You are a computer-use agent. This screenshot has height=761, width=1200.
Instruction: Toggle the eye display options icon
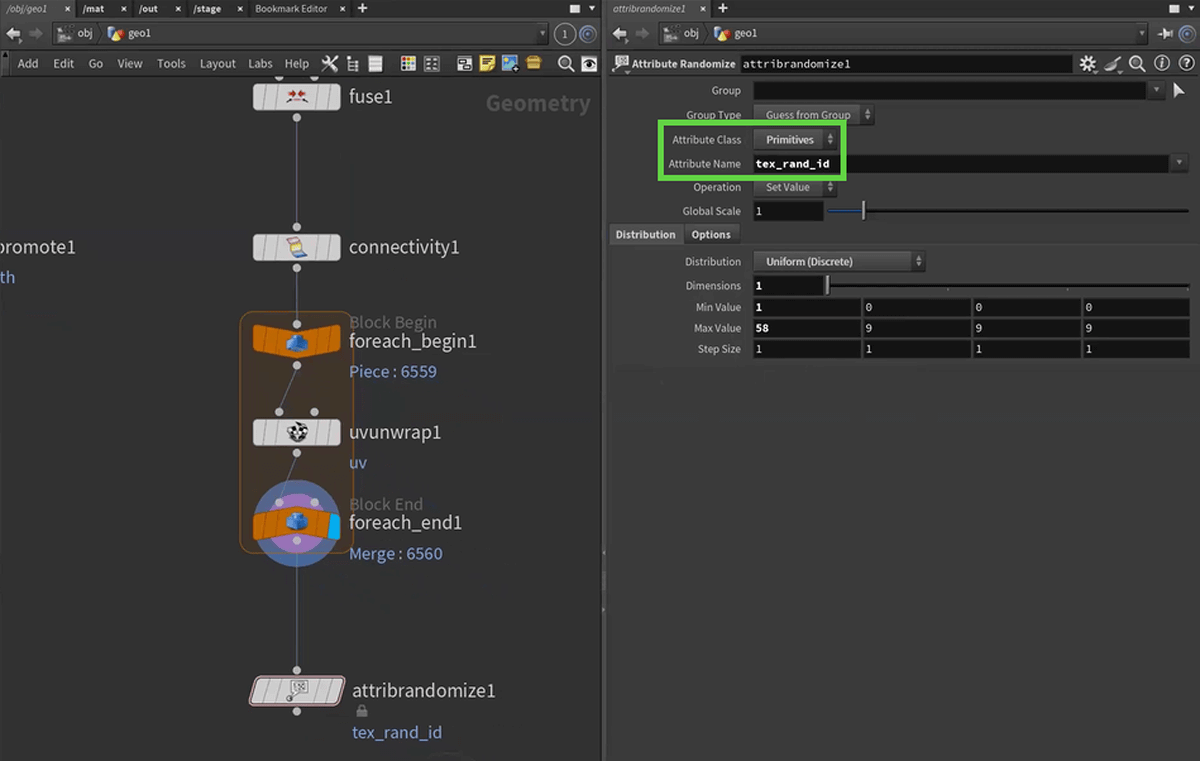coord(590,63)
